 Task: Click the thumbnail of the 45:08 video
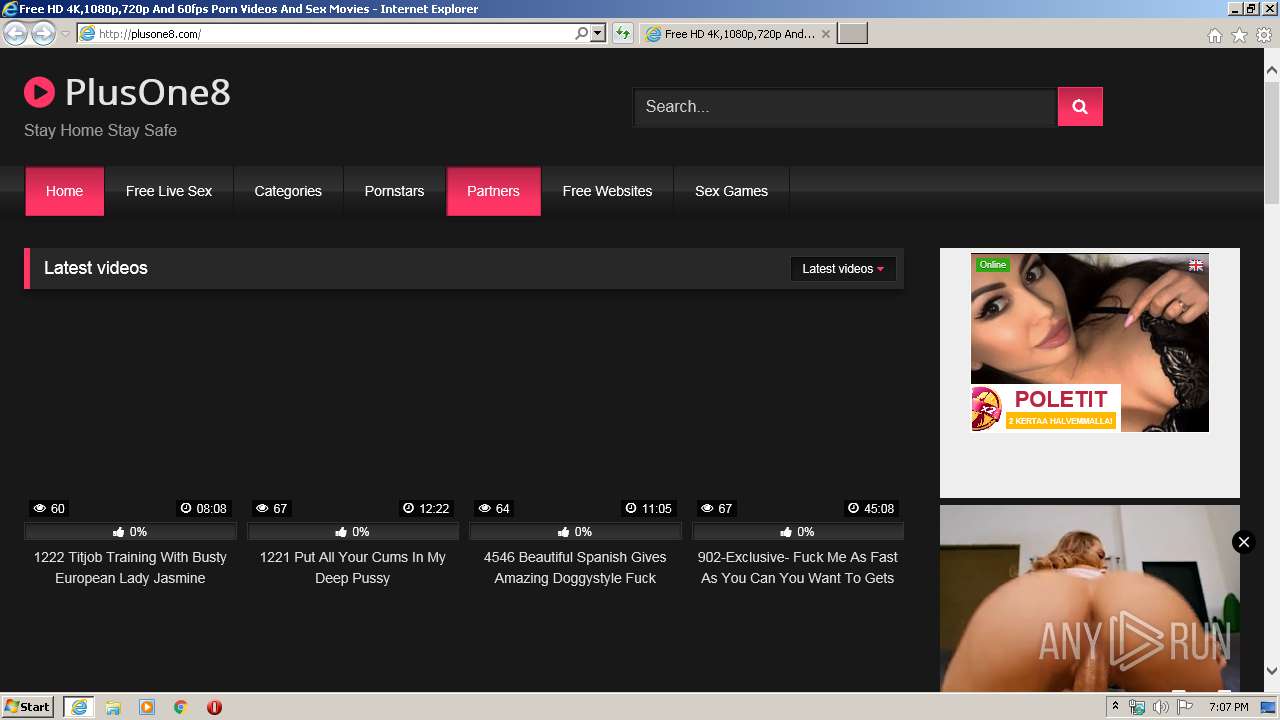coord(798,410)
